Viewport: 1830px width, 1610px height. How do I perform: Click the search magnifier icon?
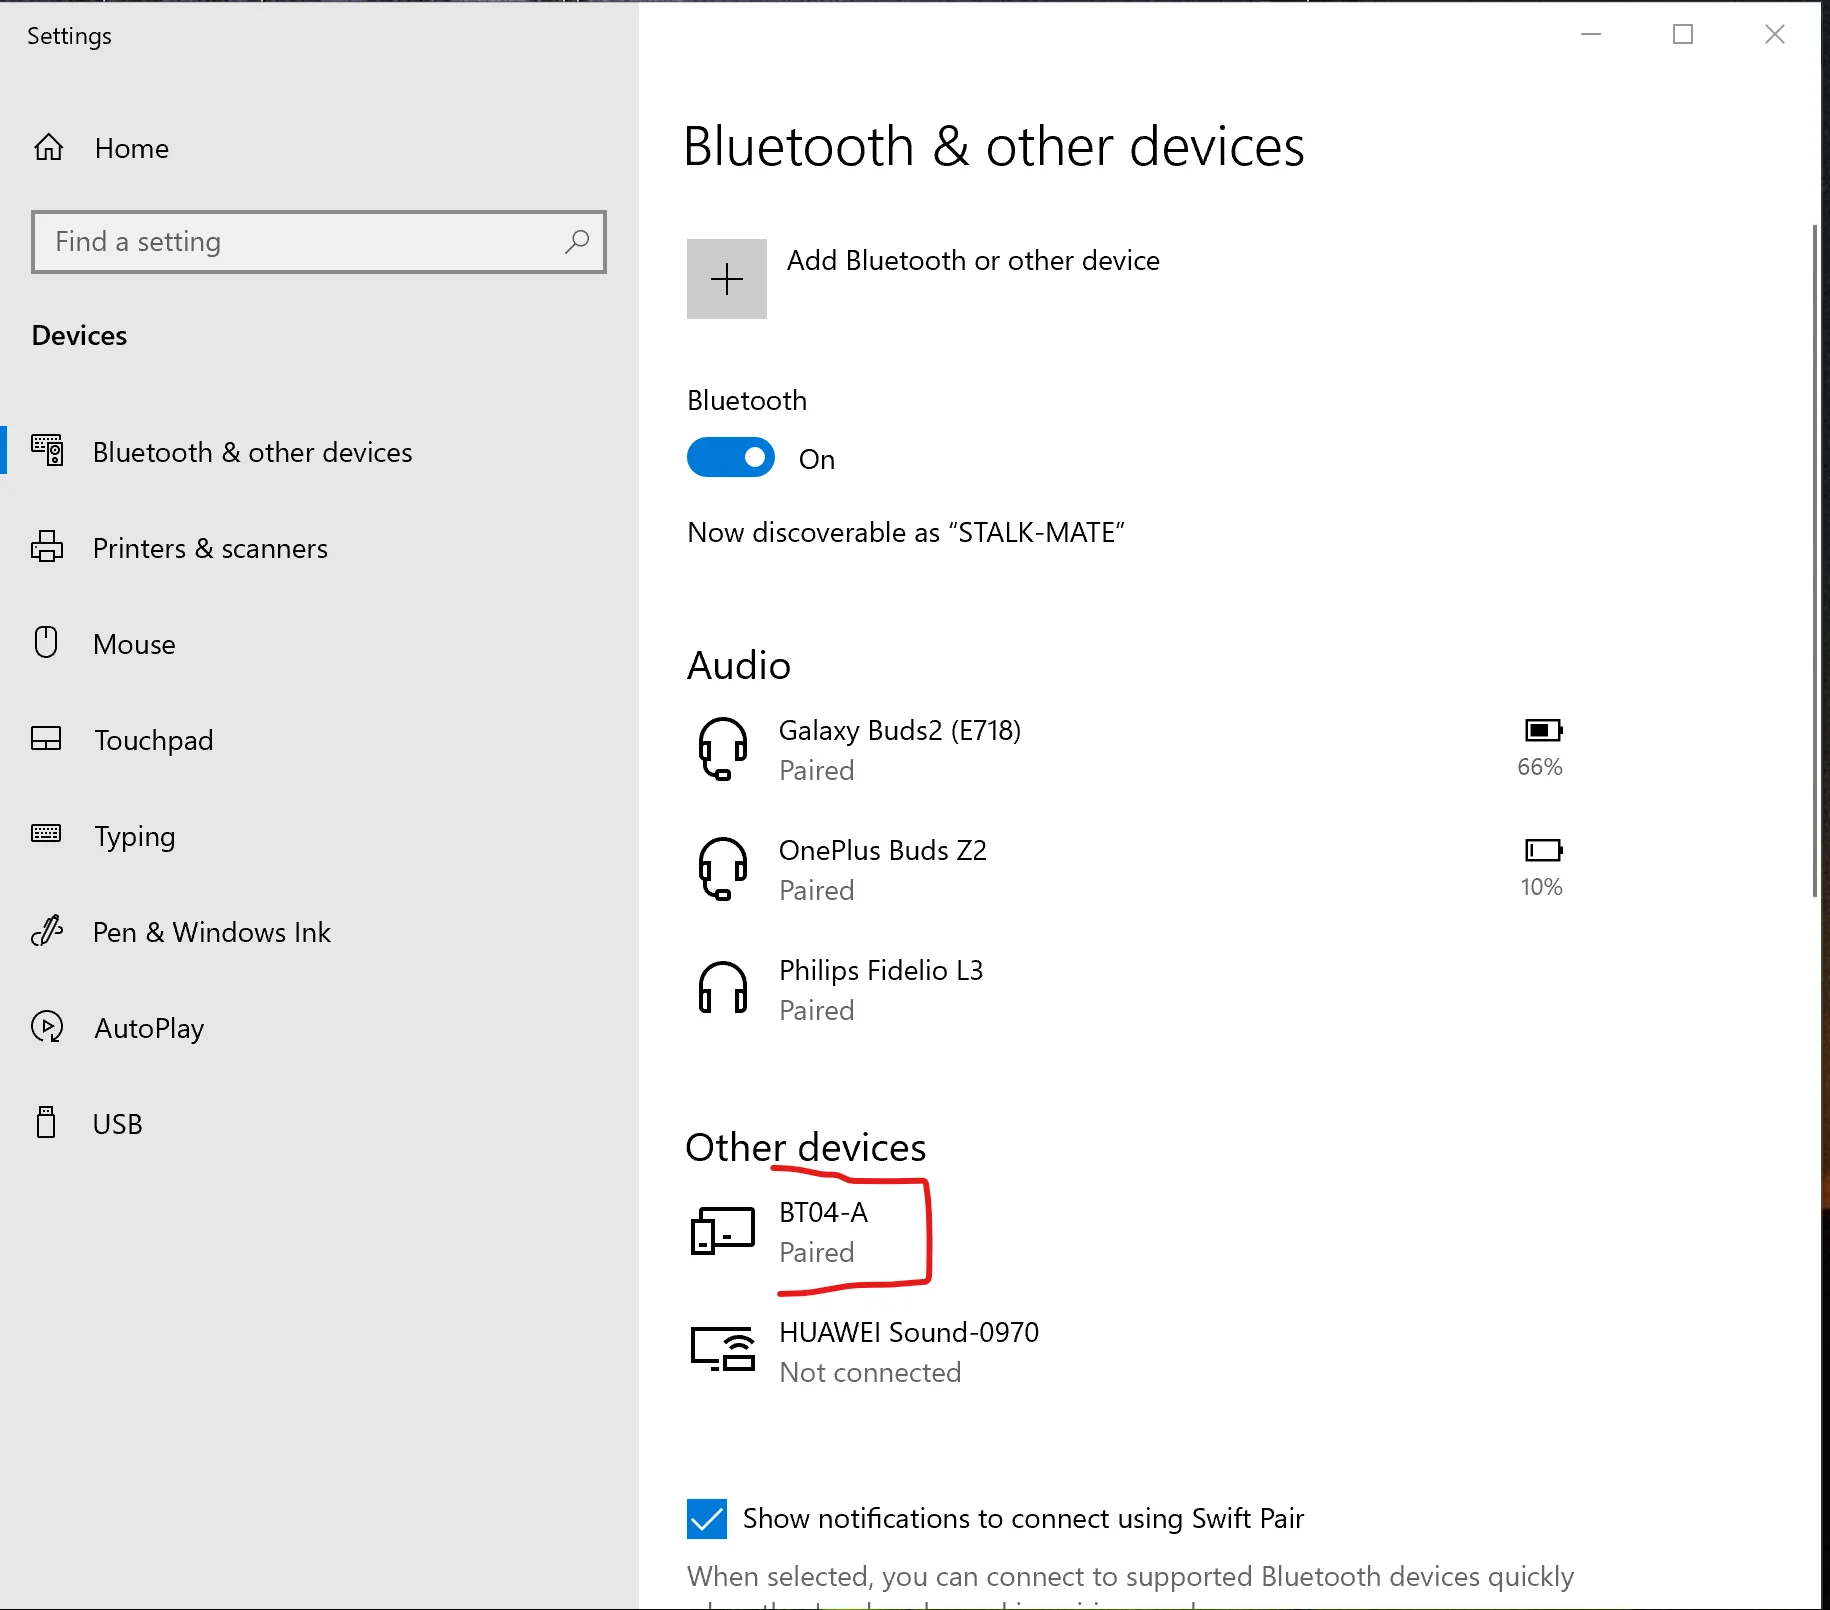[x=577, y=241]
